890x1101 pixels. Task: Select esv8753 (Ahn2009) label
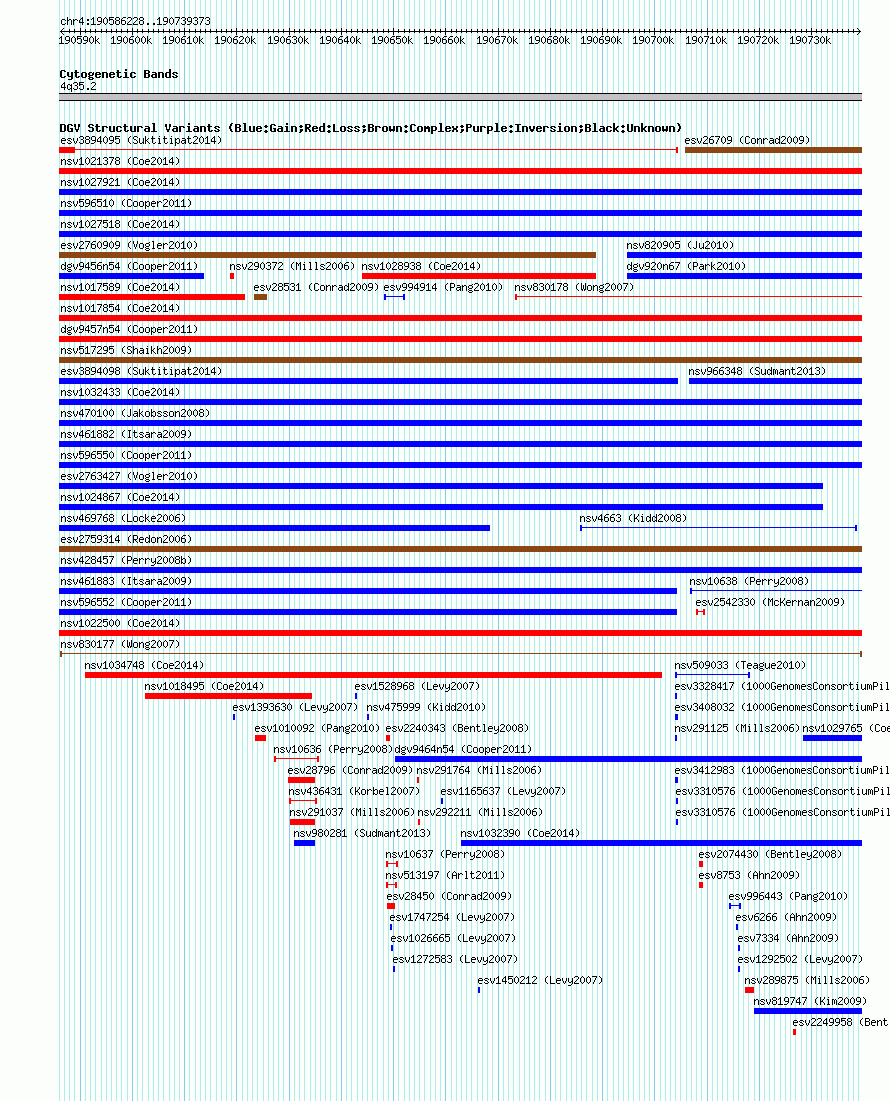749,877
